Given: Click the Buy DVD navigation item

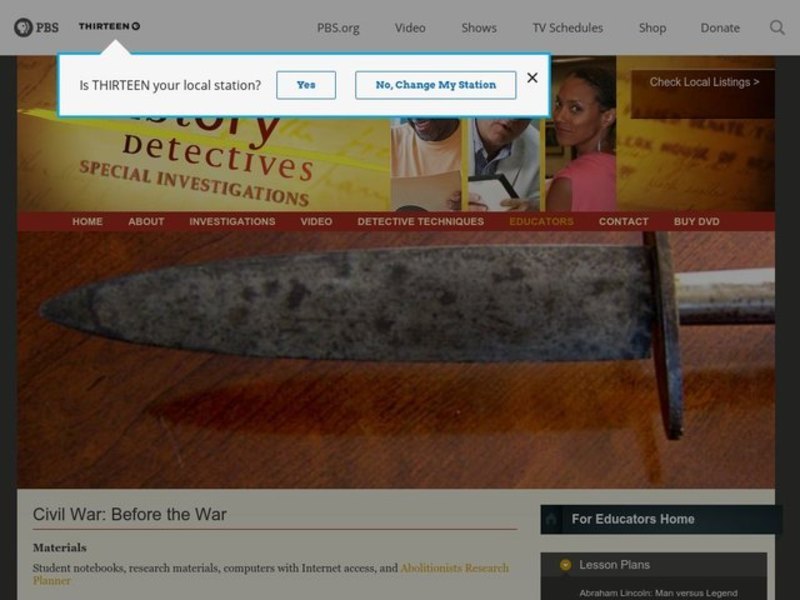Looking at the screenshot, I should pyautogui.click(x=696, y=222).
